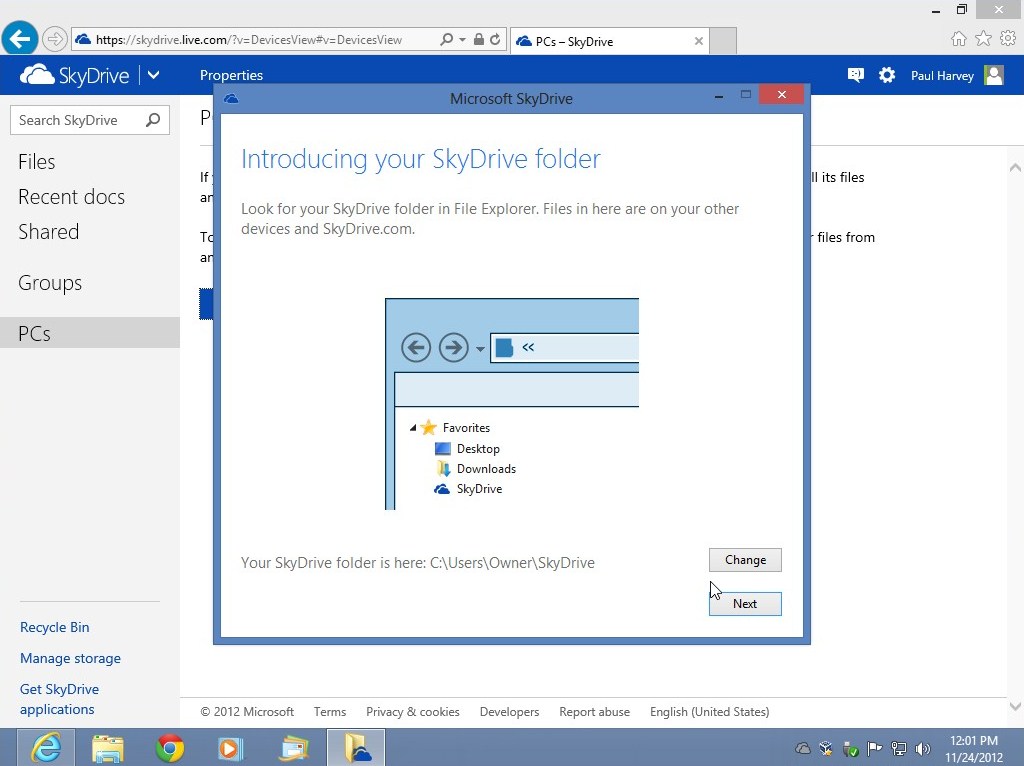
Task: Click the browser refresh icon in address bar
Action: 495,40
